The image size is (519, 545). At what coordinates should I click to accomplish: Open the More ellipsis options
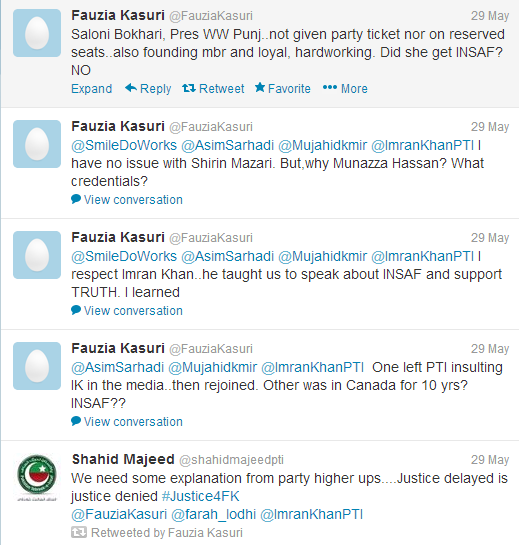[345, 89]
